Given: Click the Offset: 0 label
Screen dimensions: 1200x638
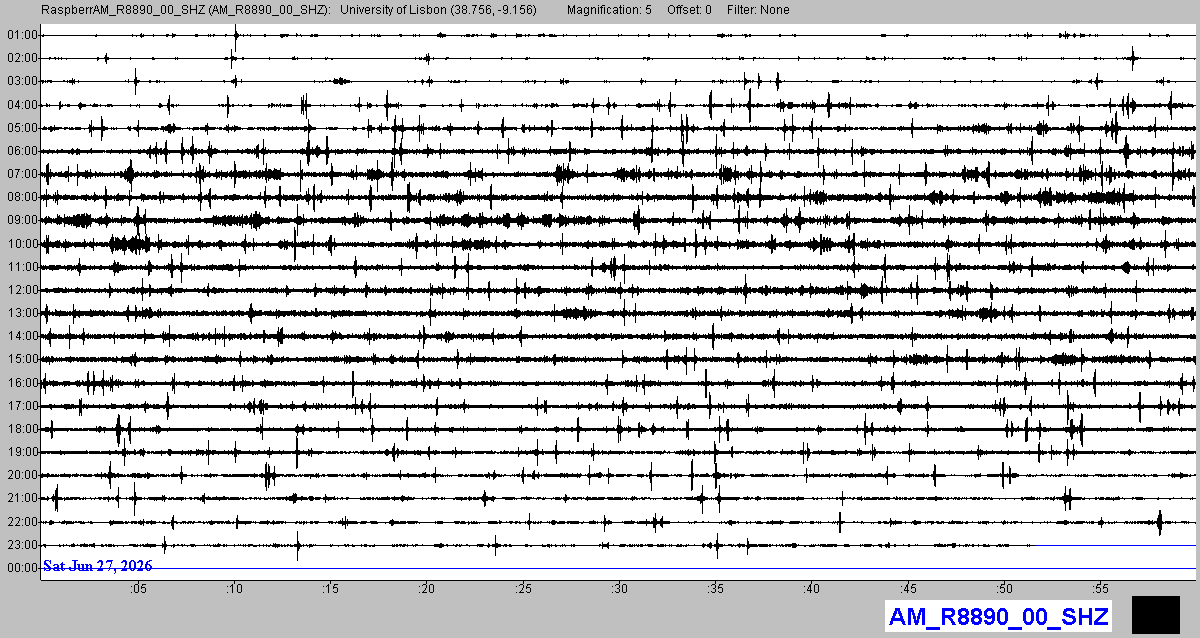Looking at the screenshot, I should (689, 10).
